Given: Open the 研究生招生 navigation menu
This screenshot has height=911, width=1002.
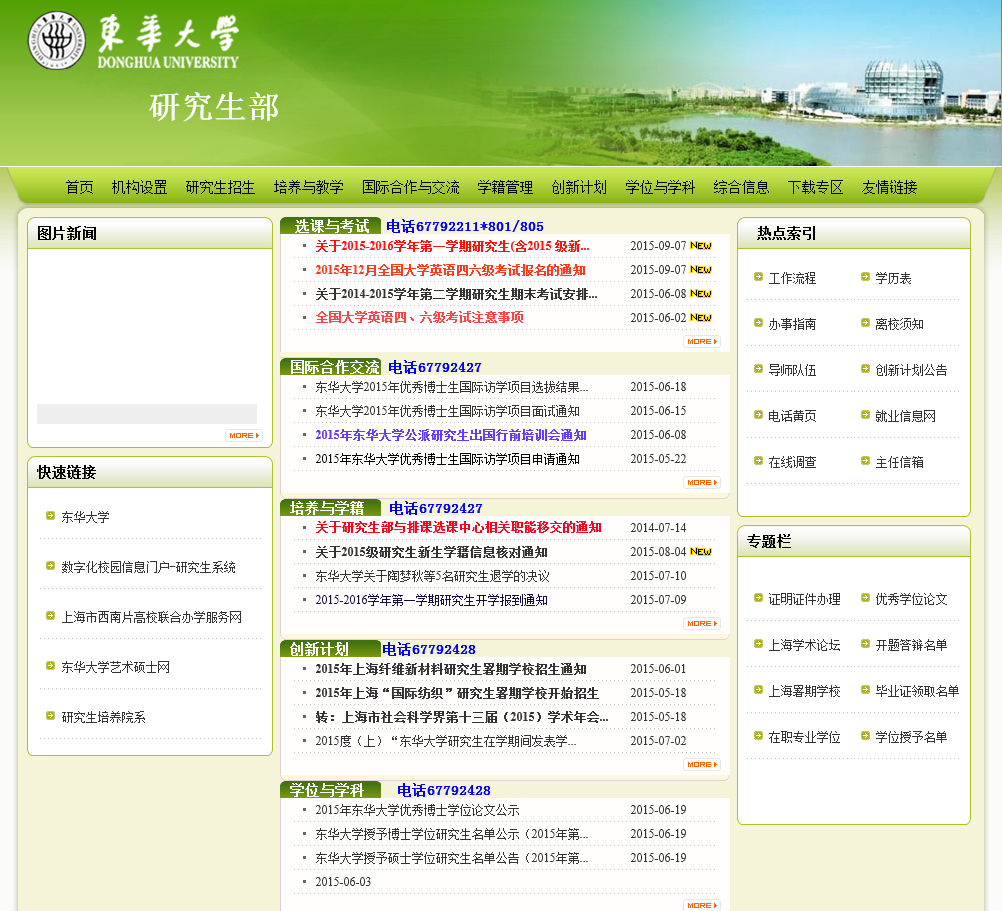Looking at the screenshot, I should coord(220,187).
